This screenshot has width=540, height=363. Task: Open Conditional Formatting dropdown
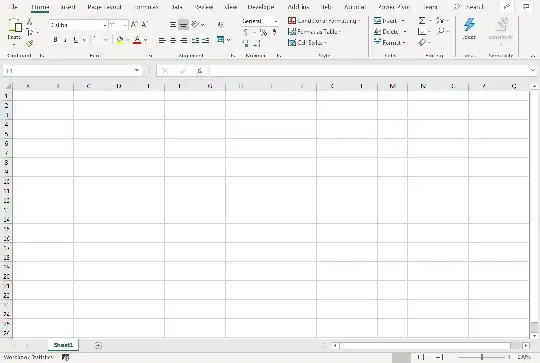pos(324,21)
